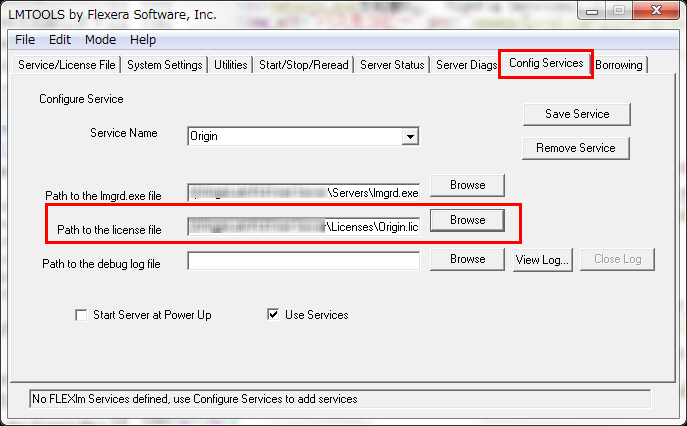Viewport: 687px width, 426px height.
Task: Enable Start Server at Power Up checkbox
Action: (x=81, y=315)
